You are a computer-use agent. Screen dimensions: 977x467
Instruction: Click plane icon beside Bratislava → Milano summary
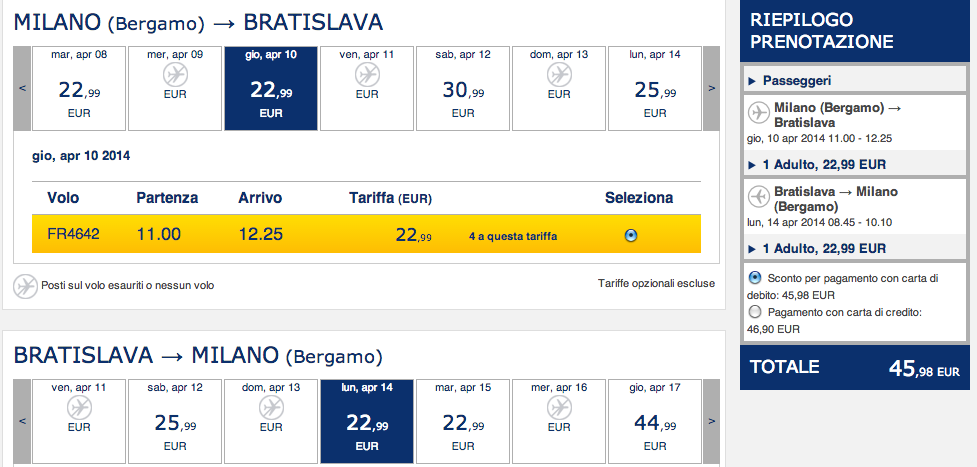[759, 198]
